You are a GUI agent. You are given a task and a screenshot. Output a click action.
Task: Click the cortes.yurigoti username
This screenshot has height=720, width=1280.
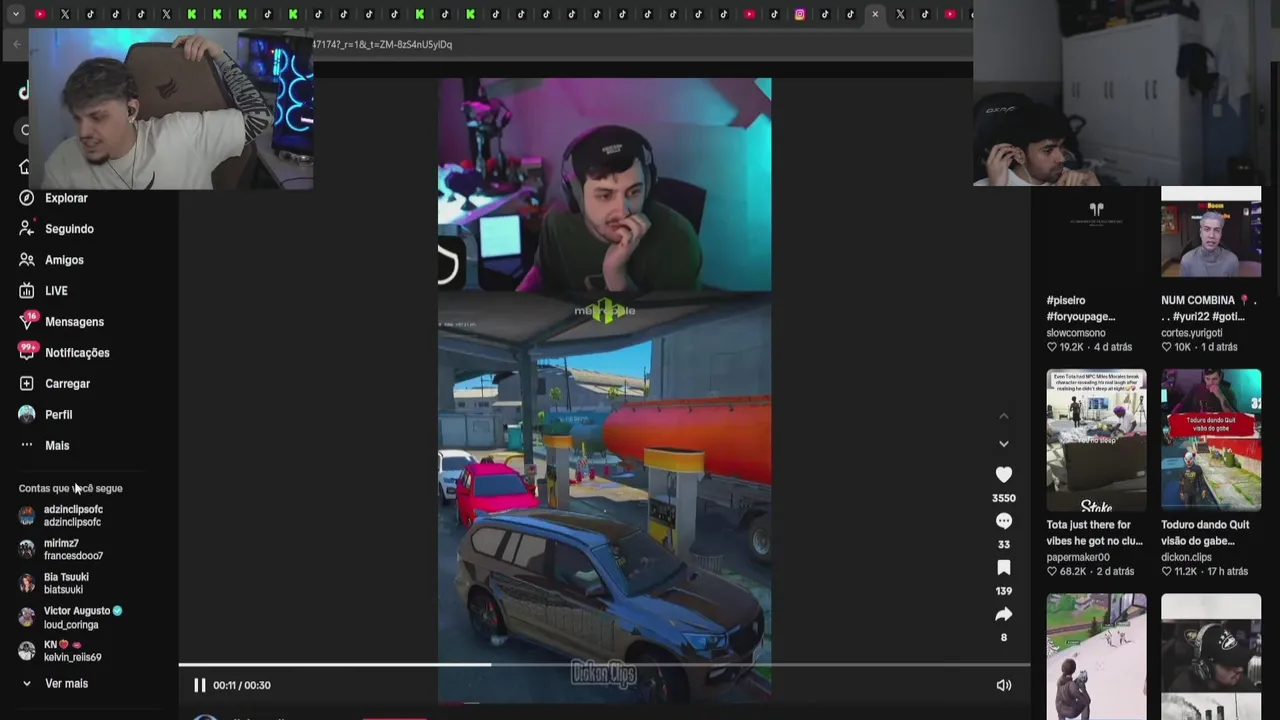click(1192, 333)
